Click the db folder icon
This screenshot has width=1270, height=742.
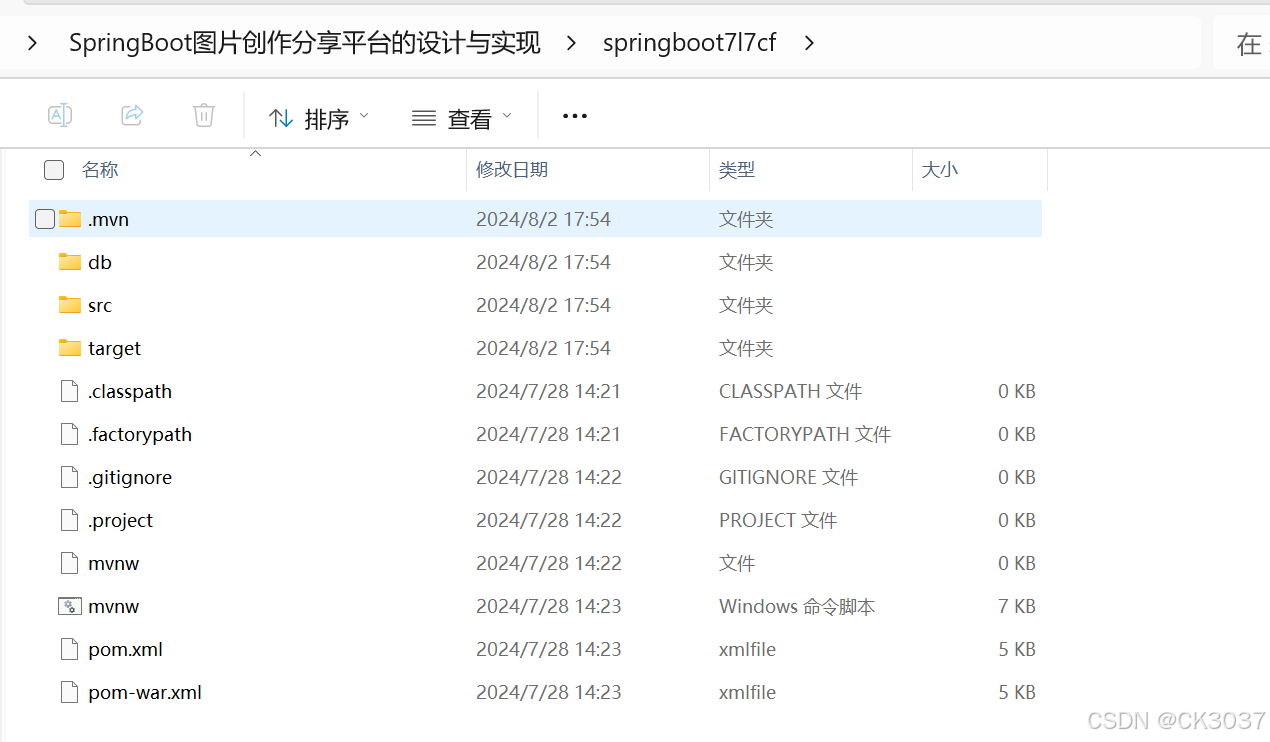pos(70,262)
